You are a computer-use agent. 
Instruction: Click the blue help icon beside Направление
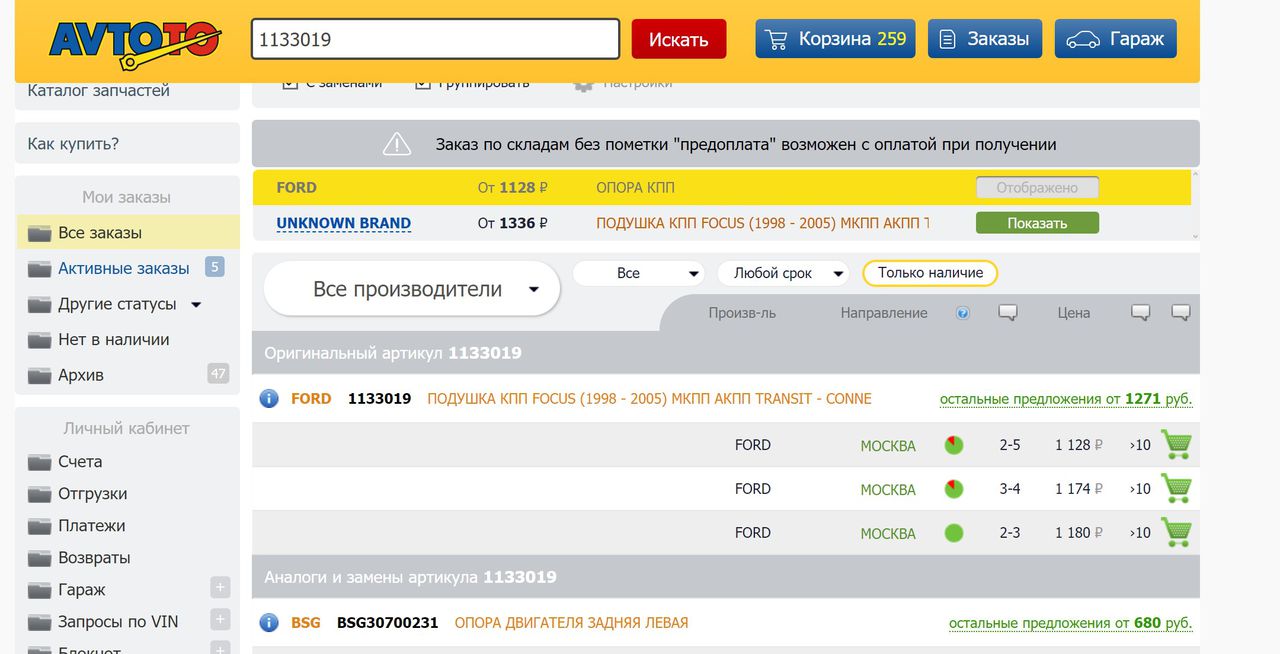tap(962, 313)
